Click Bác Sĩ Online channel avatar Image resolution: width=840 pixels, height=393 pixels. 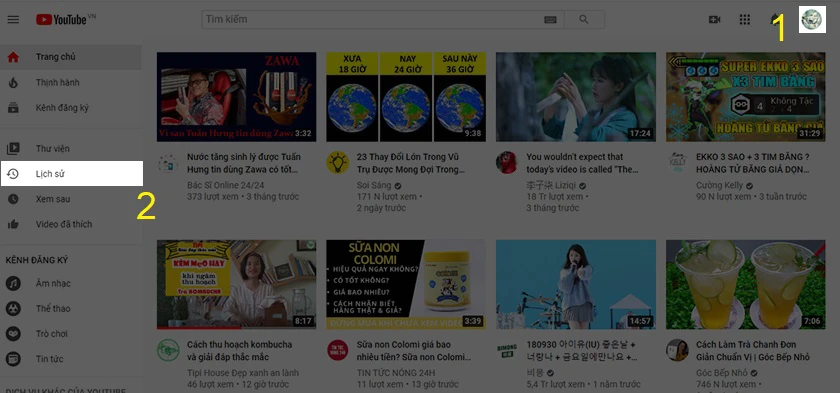[x=168, y=163]
